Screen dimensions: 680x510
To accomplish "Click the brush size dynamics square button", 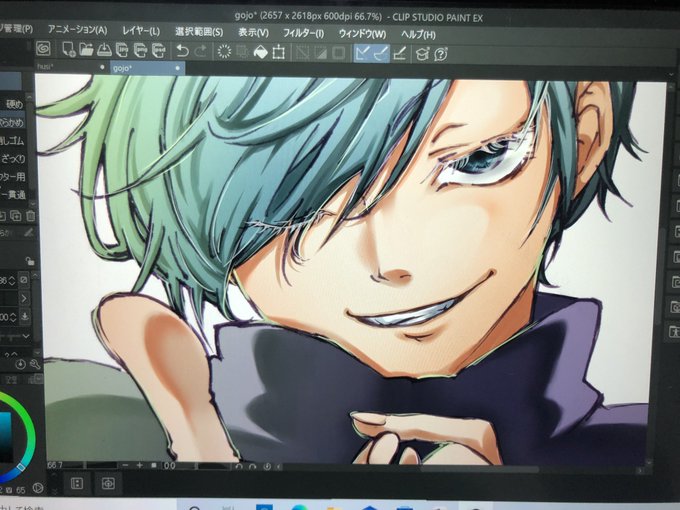I will coord(24,280).
